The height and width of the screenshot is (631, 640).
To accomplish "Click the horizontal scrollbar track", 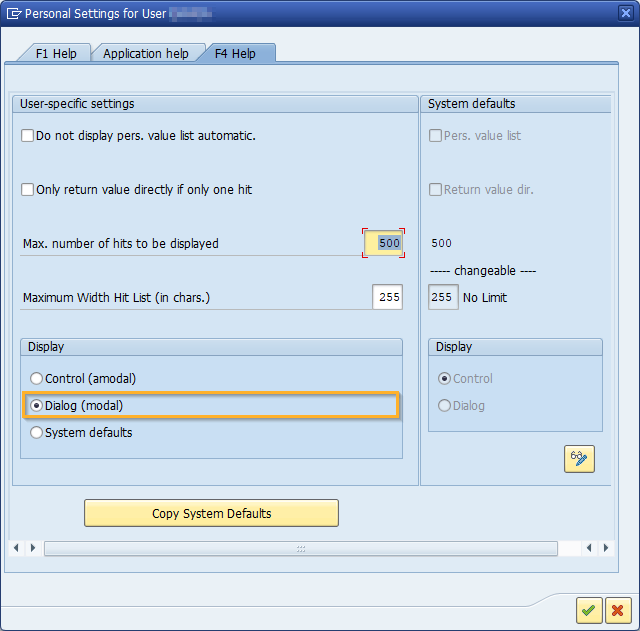I will pos(301,548).
